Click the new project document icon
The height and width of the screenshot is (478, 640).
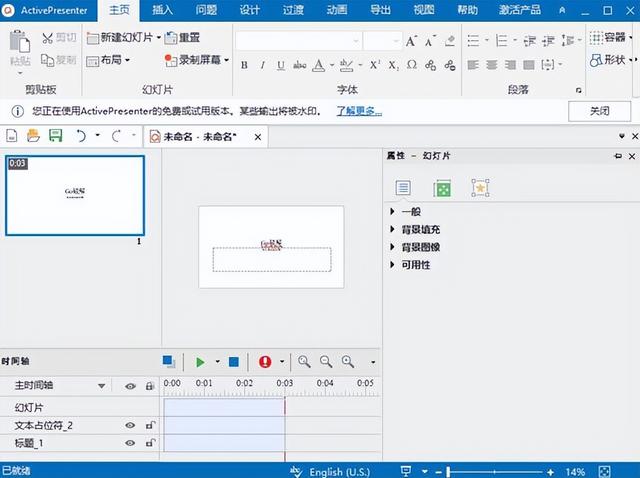(x=12, y=136)
